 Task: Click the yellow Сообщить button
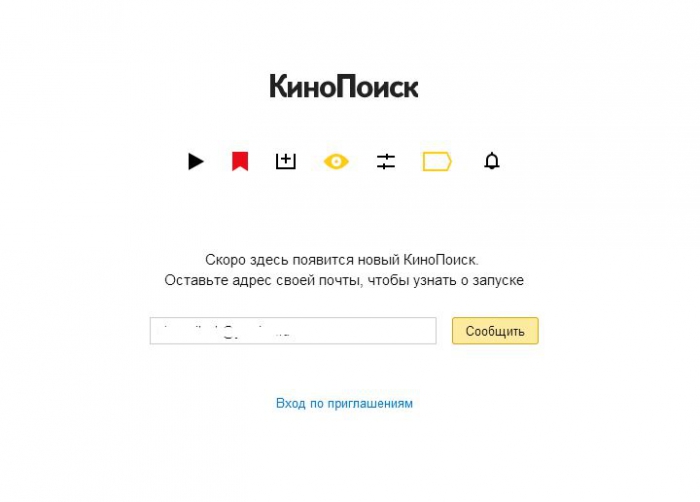point(495,331)
